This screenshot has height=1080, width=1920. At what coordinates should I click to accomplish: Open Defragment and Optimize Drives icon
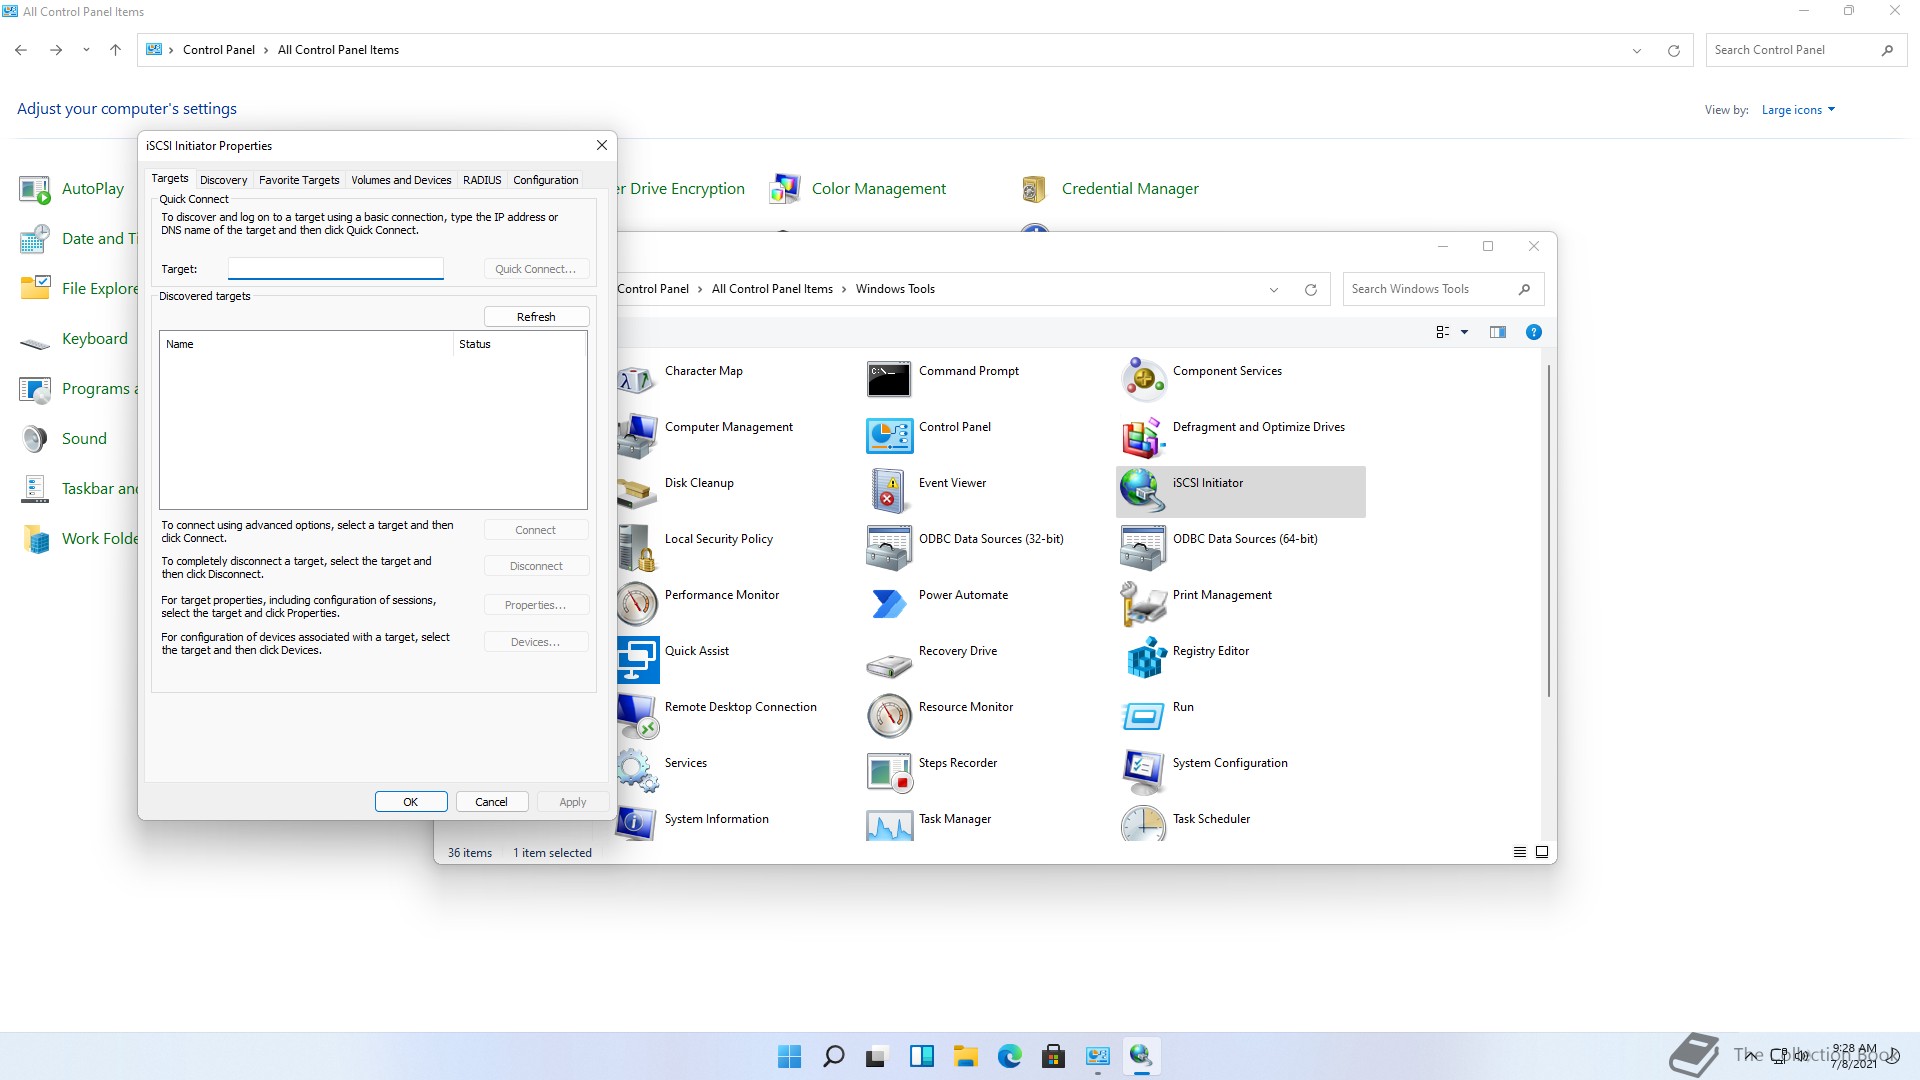(1143, 436)
